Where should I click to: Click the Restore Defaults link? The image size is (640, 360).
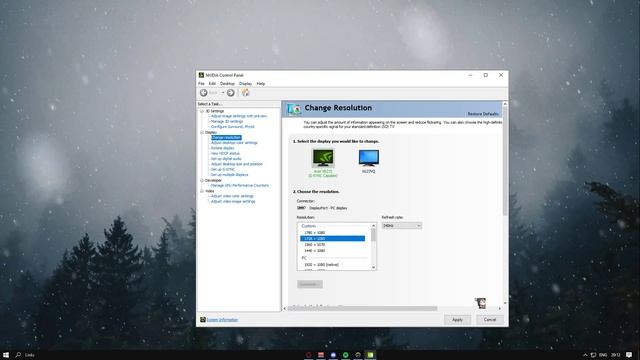[483, 114]
